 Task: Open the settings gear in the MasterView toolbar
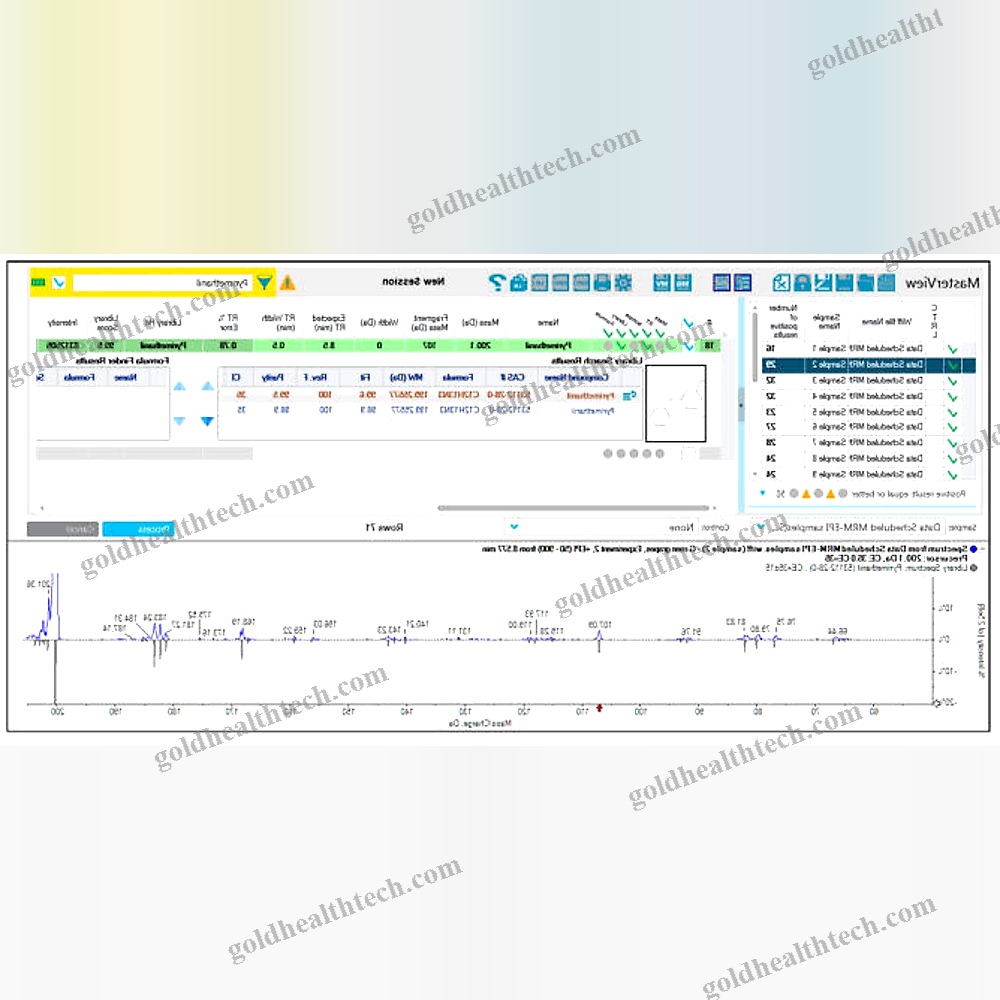point(622,283)
